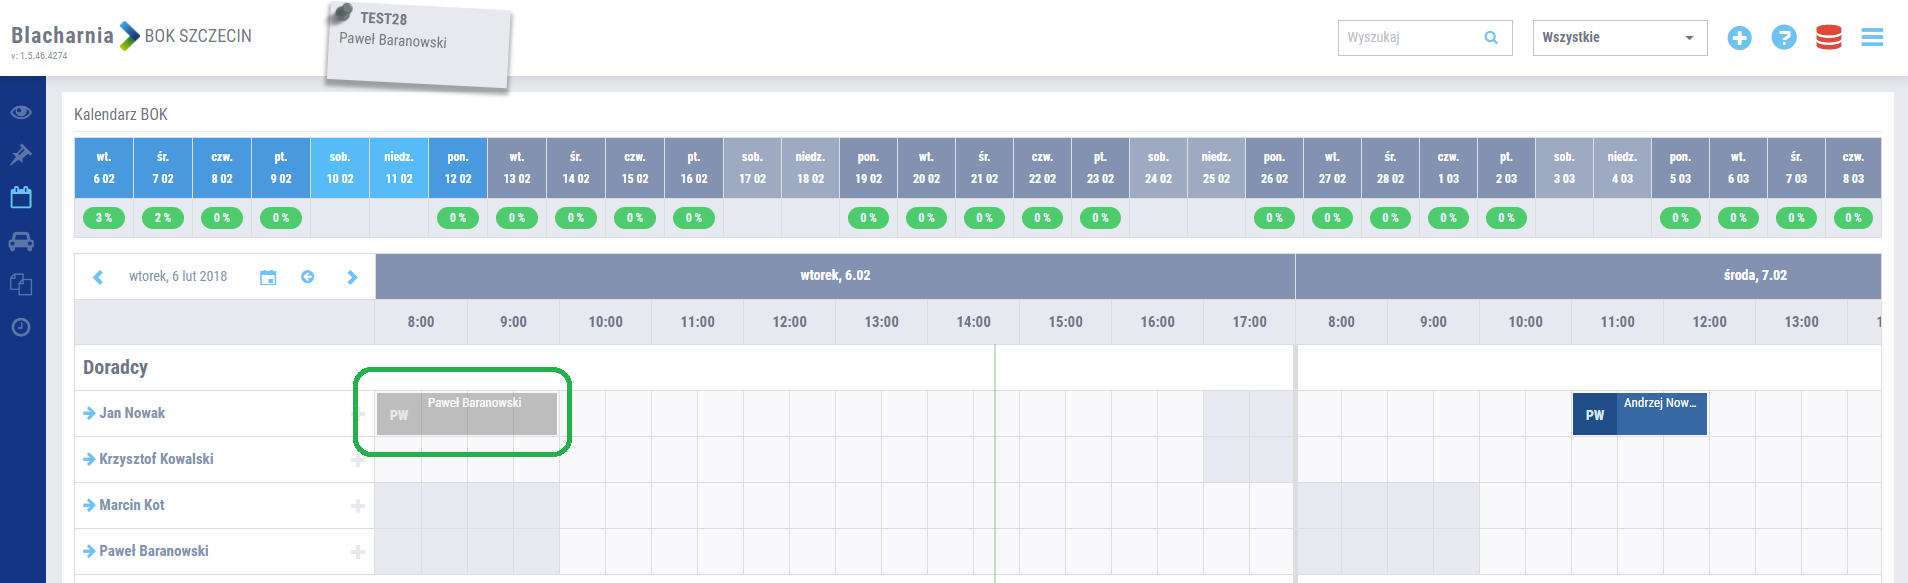This screenshot has width=1908, height=583.
Task: Open the documents copy icon in sidebar
Action: [x=21, y=285]
